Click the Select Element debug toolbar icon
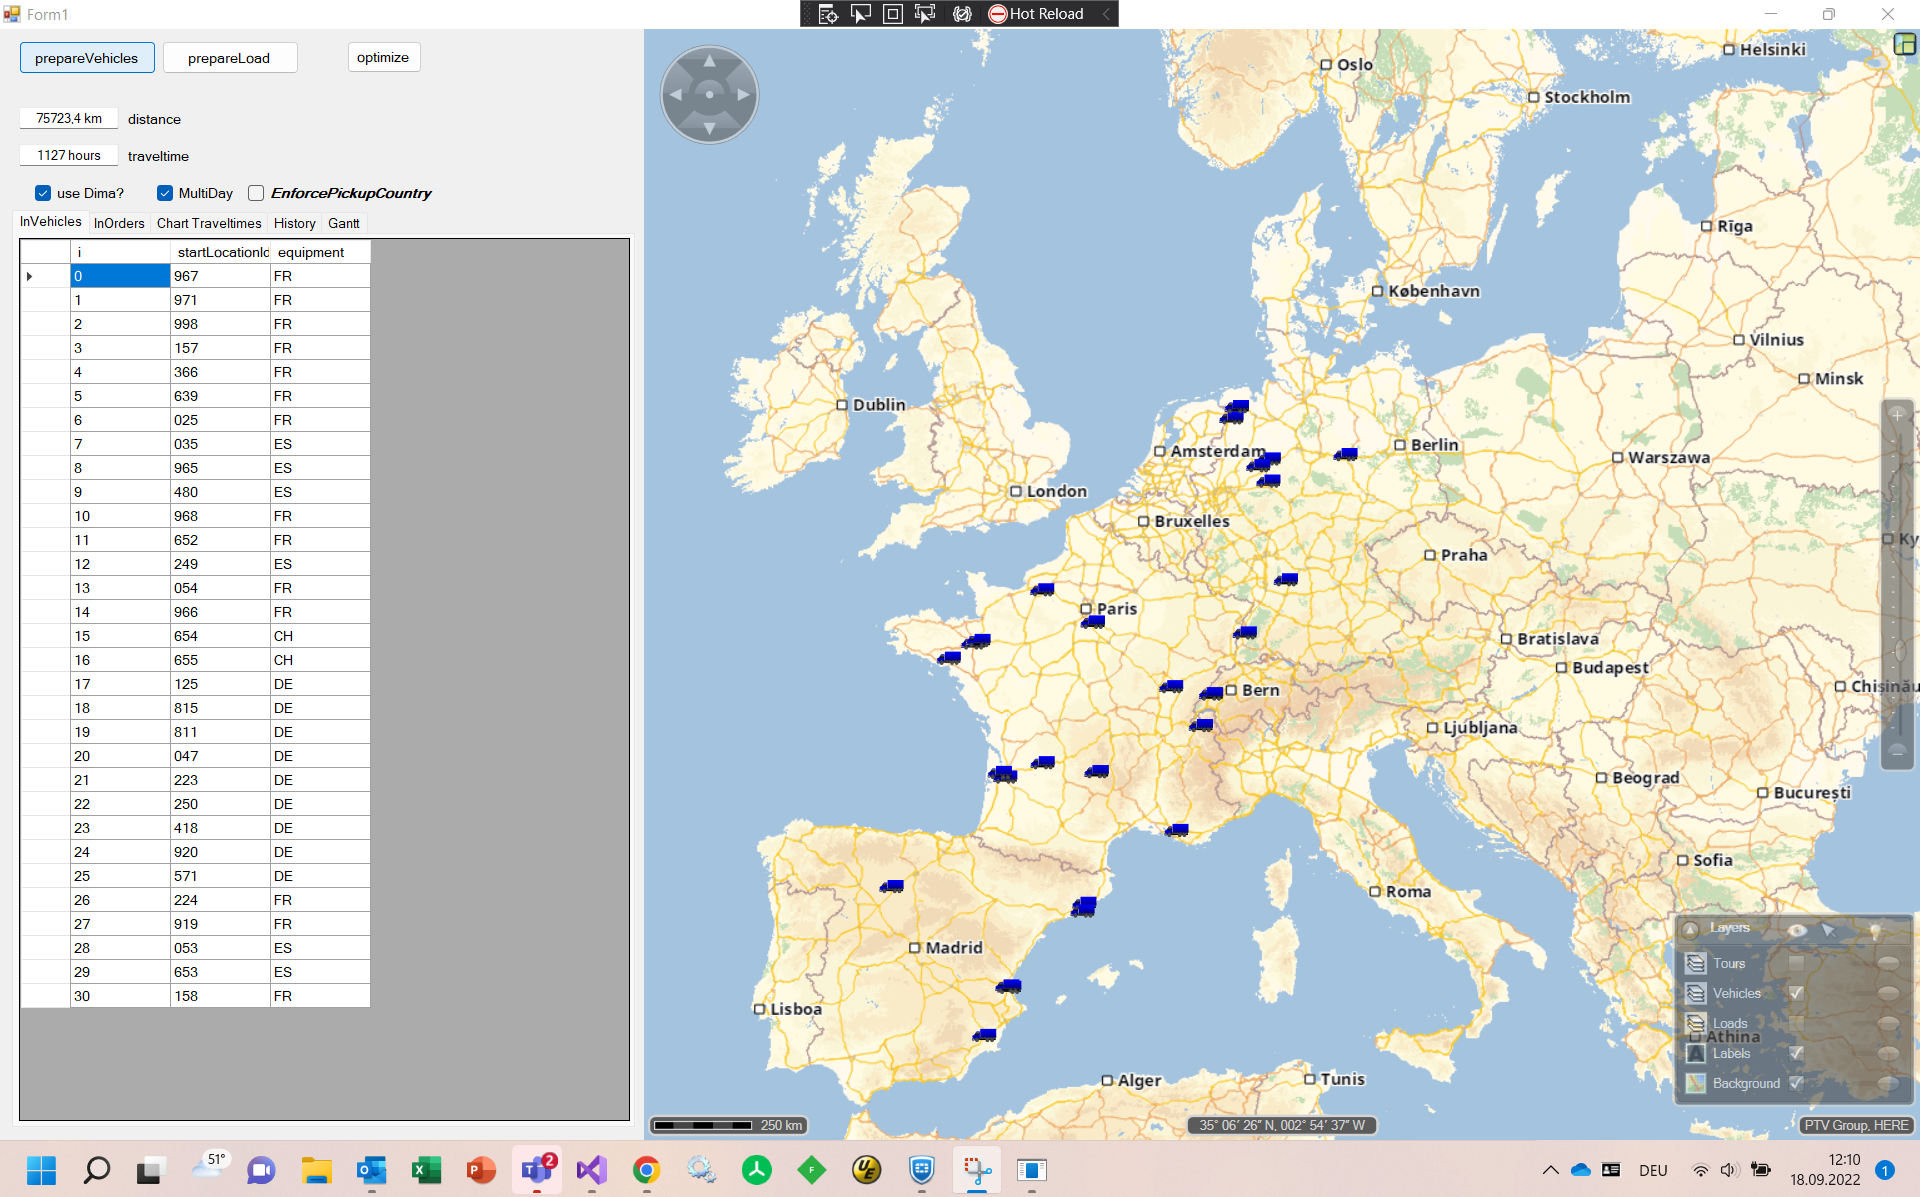Image resolution: width=1920 pixels, height=1197 pixels. [860, 14]
